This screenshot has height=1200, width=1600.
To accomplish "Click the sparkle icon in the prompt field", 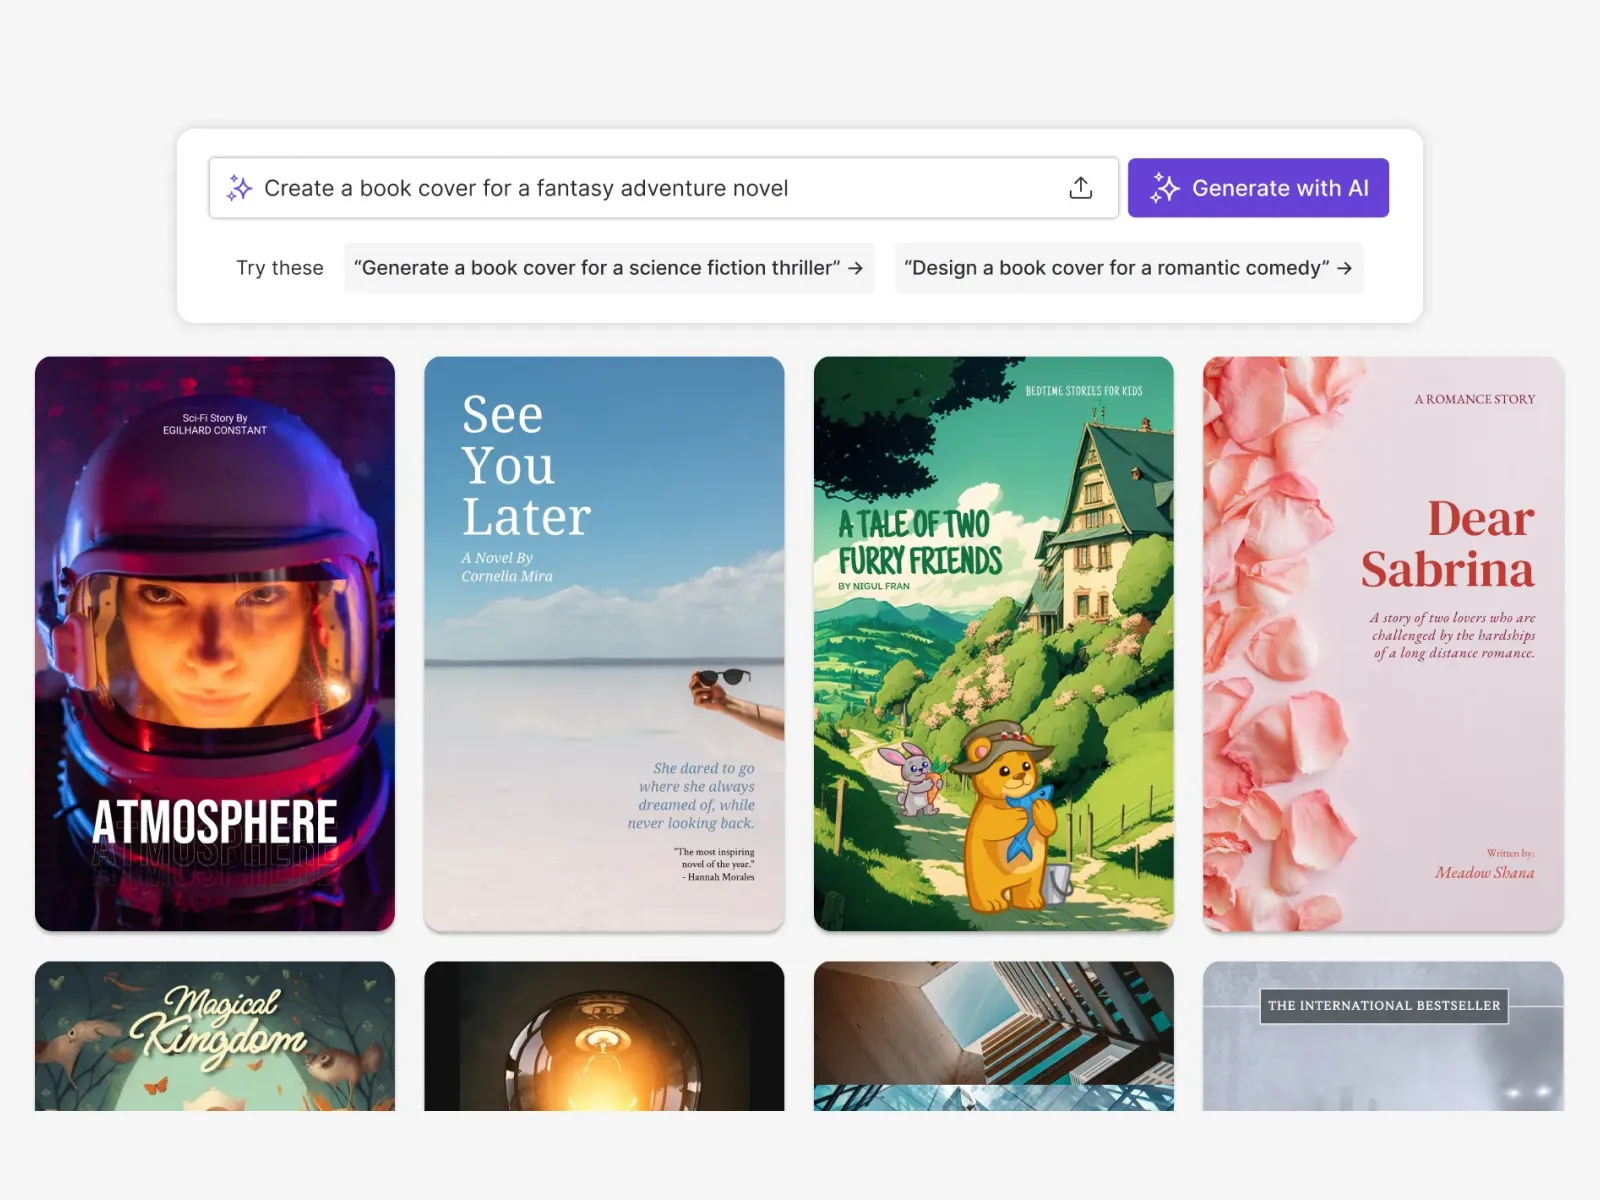I will pyautogui.click(x=239, y=188).
